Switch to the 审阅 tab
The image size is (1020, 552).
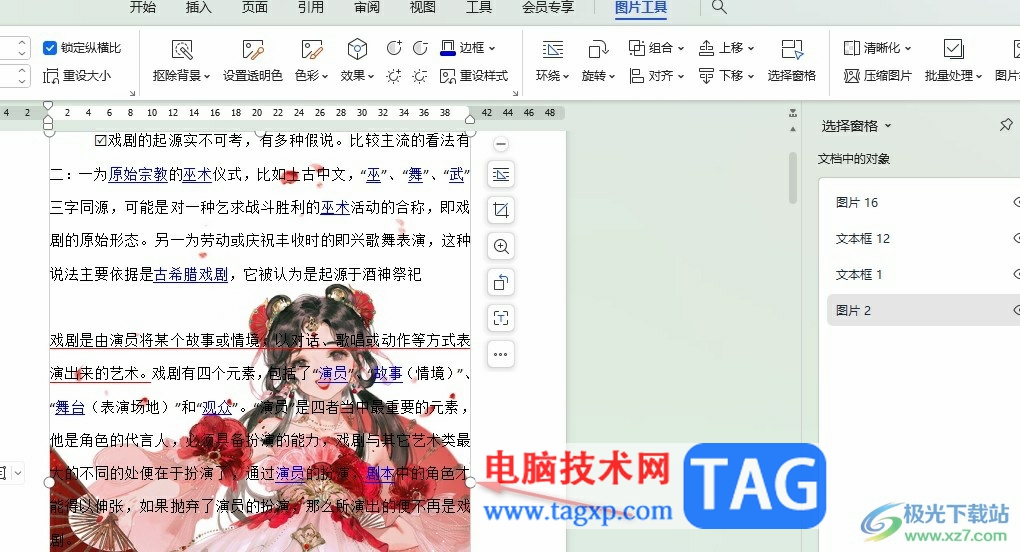[367, 7]
